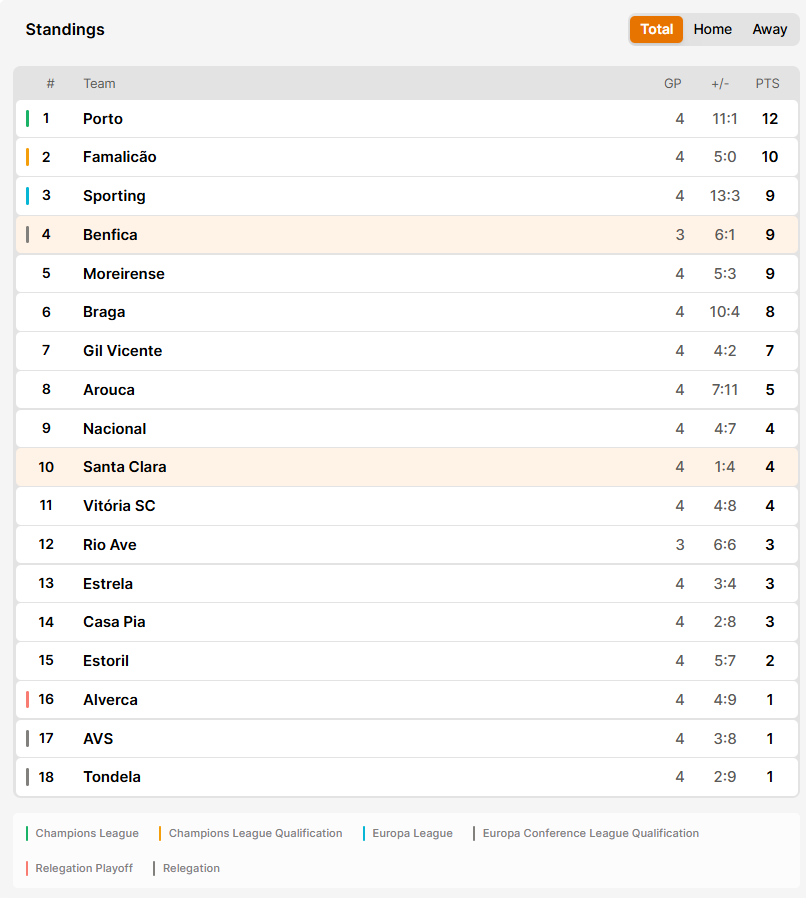Open the Famalicão team row
The height and width of the screenshot is (898, 806).
pos(407,157)
